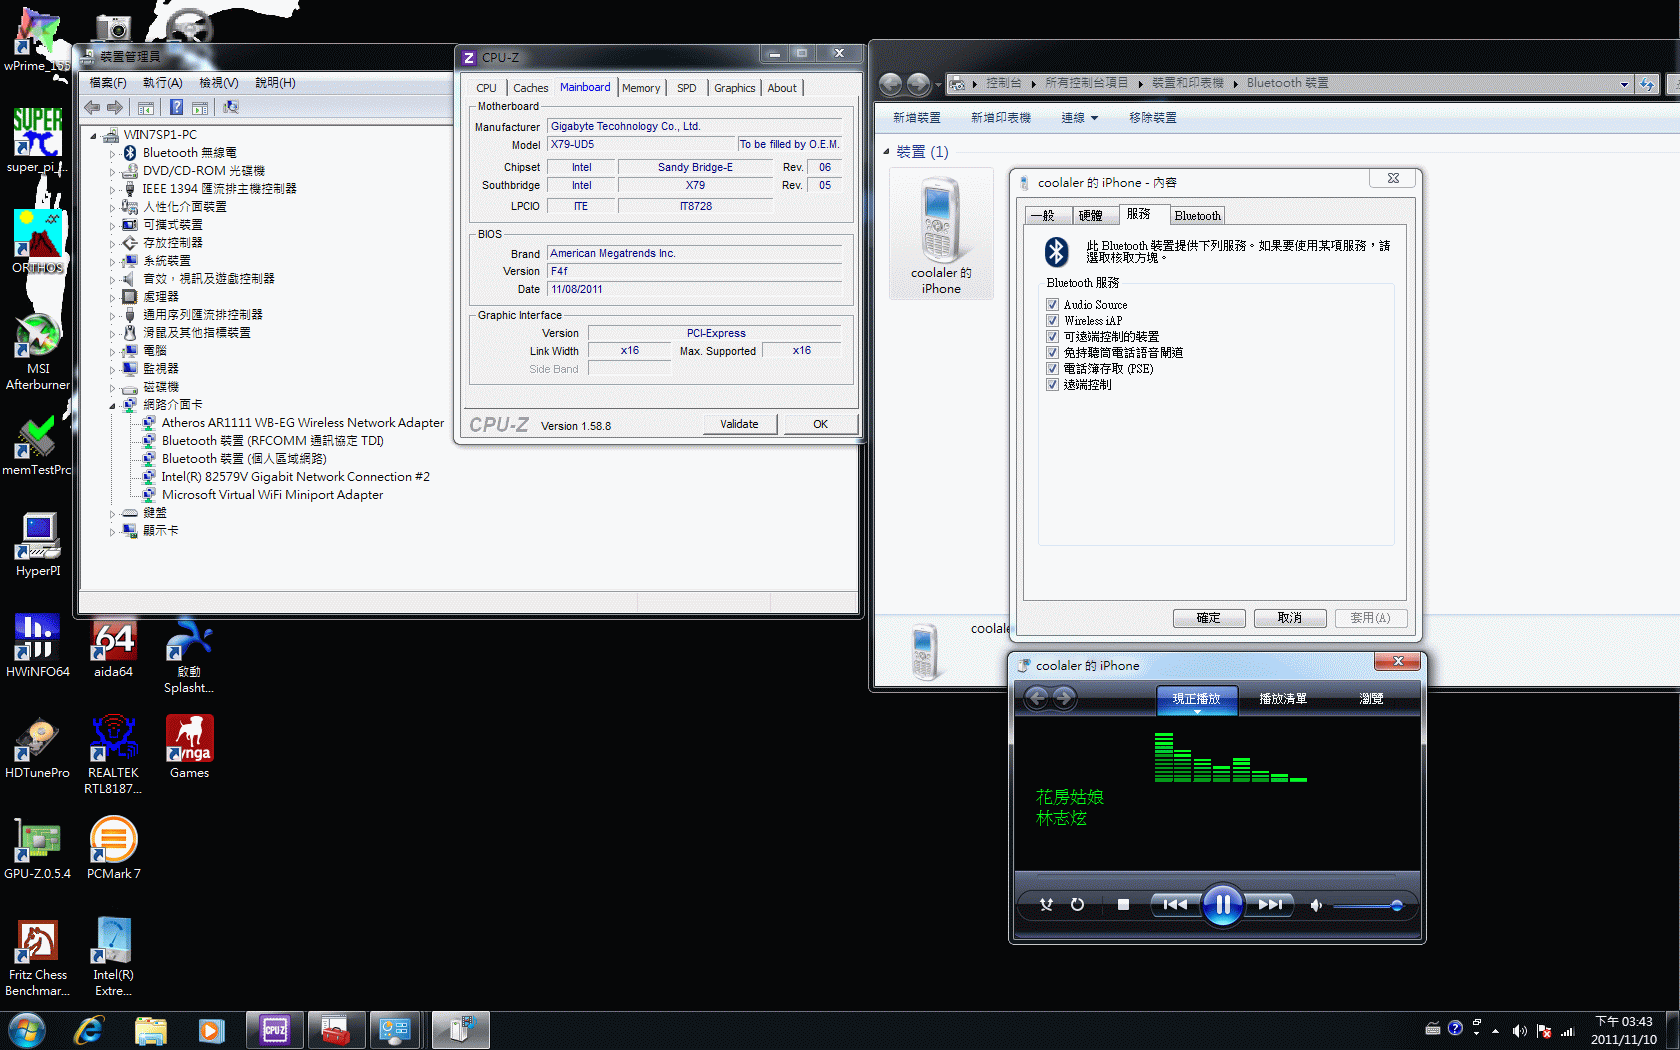This screenshot has height=1050, width=1680.
Task: Launch HWiNFO64 desktop shortcut
Action: point(38,645)
